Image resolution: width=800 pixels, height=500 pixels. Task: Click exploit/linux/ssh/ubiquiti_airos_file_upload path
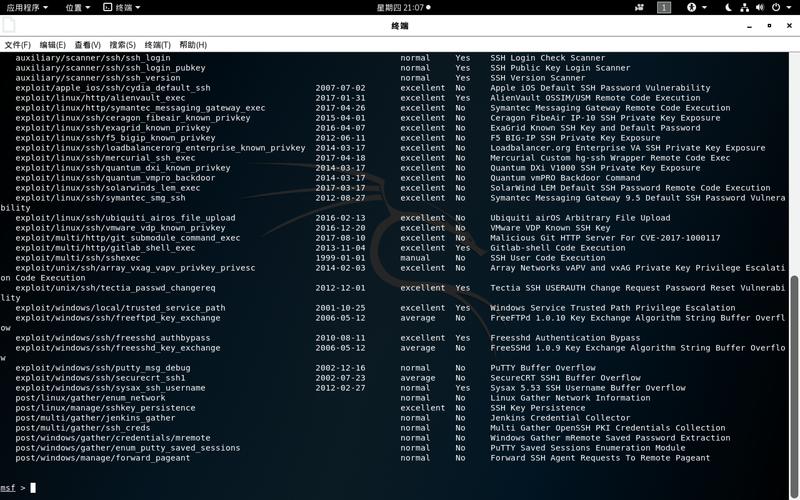pos(126,218)
